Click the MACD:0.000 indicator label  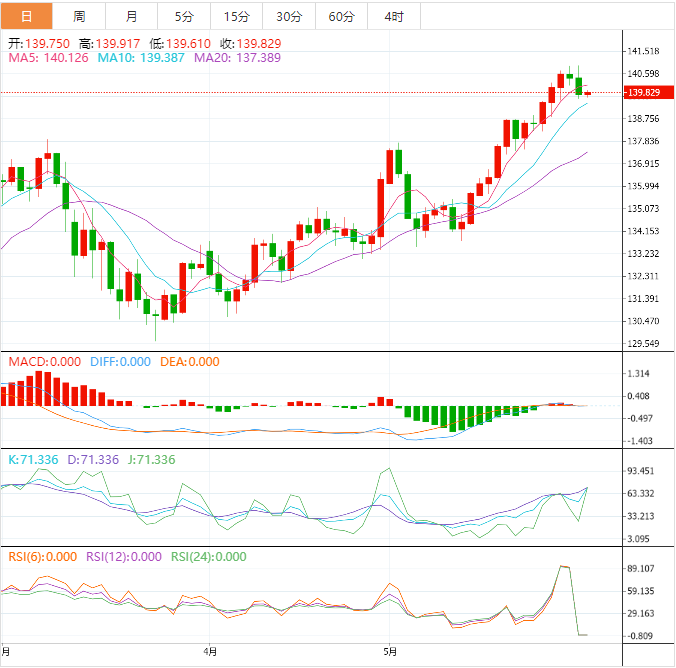click(x=45, y=362)
